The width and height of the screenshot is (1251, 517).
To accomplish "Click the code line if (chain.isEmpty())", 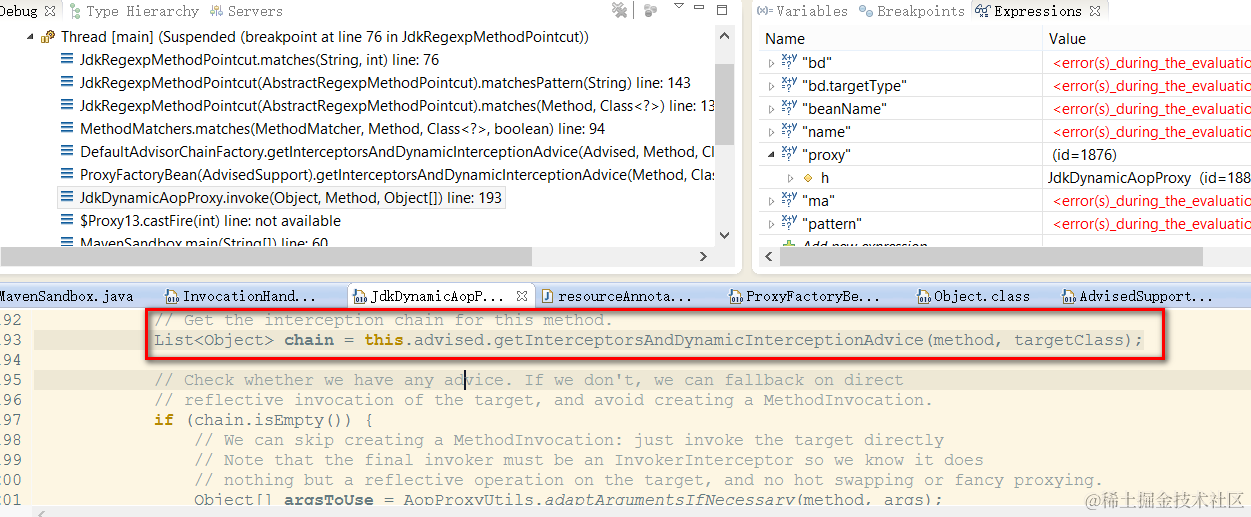I will click(x=263, y=420).
